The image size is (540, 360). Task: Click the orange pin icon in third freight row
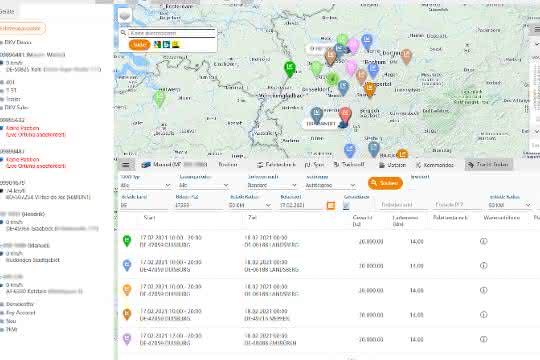click(127, 290)
